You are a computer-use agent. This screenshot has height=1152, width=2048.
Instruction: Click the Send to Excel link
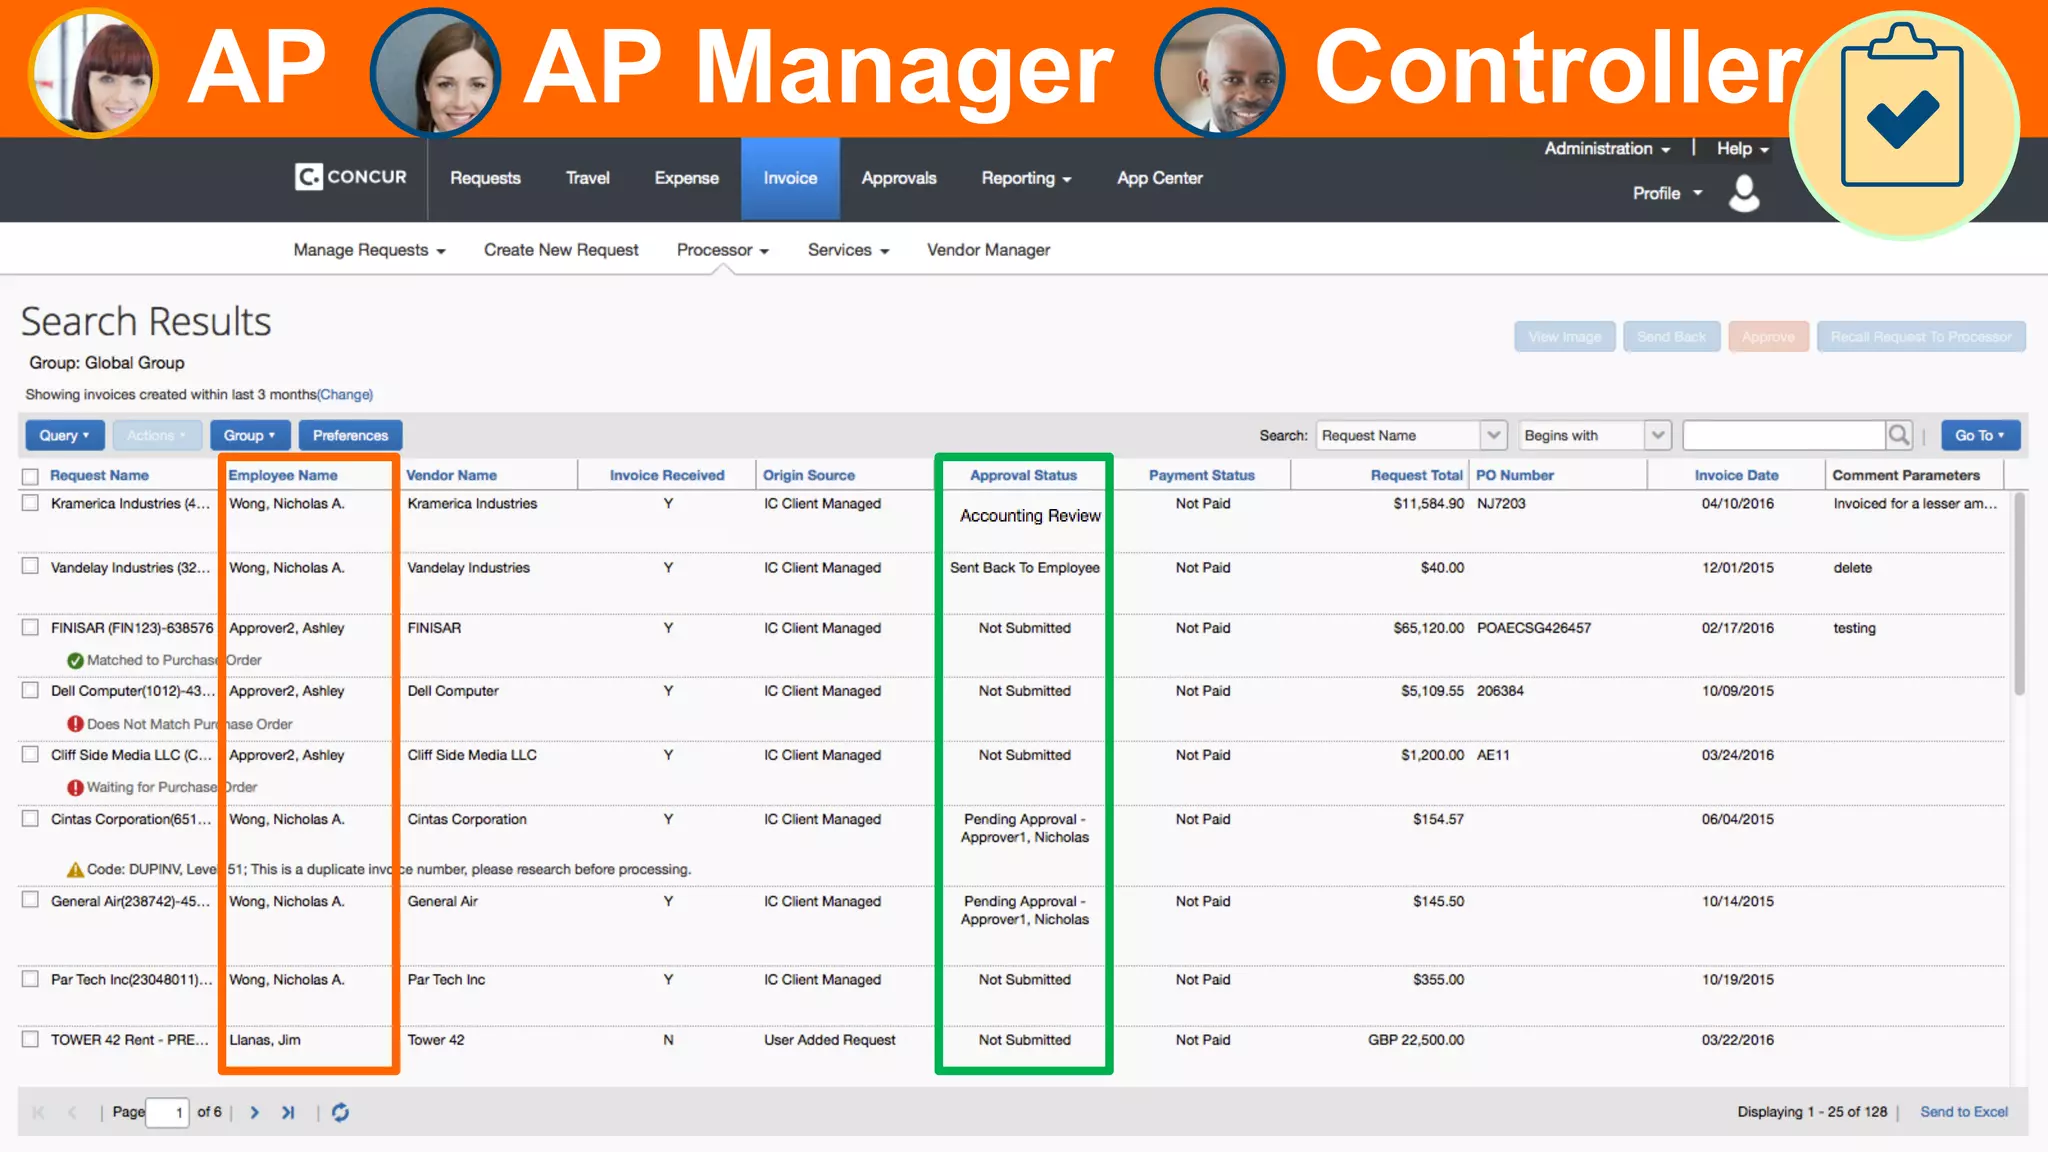[x=1964, y=1112]
